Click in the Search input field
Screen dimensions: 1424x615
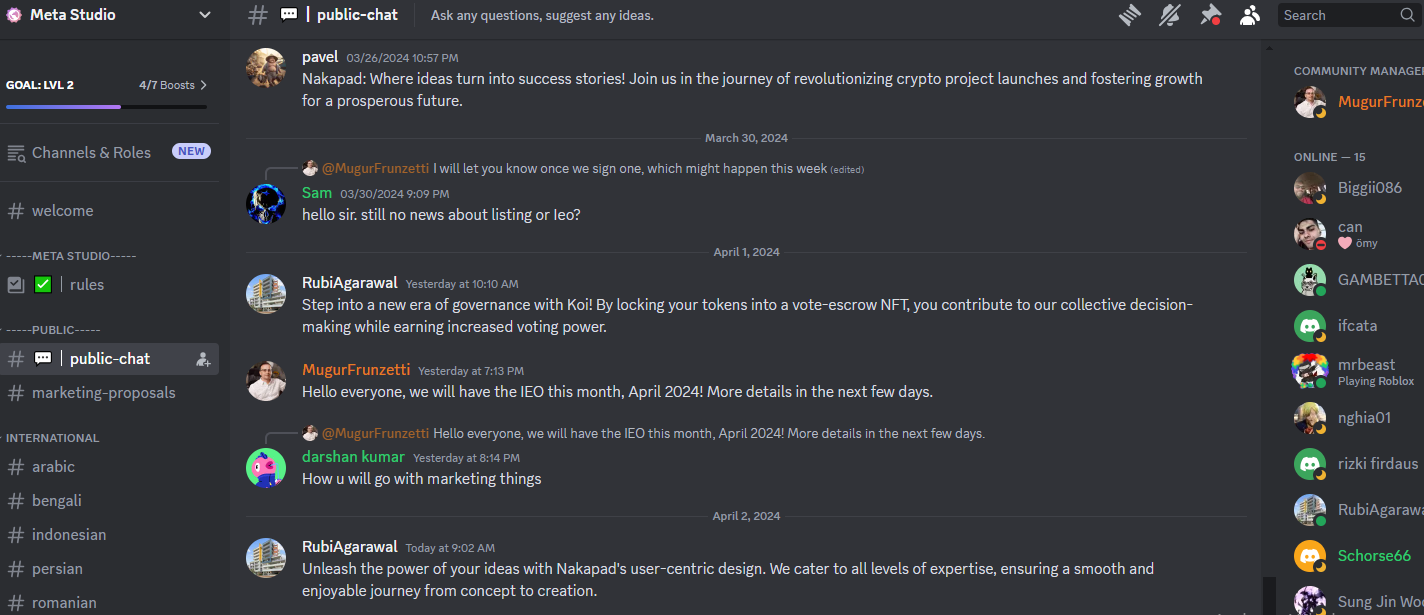click(1338, 15)
